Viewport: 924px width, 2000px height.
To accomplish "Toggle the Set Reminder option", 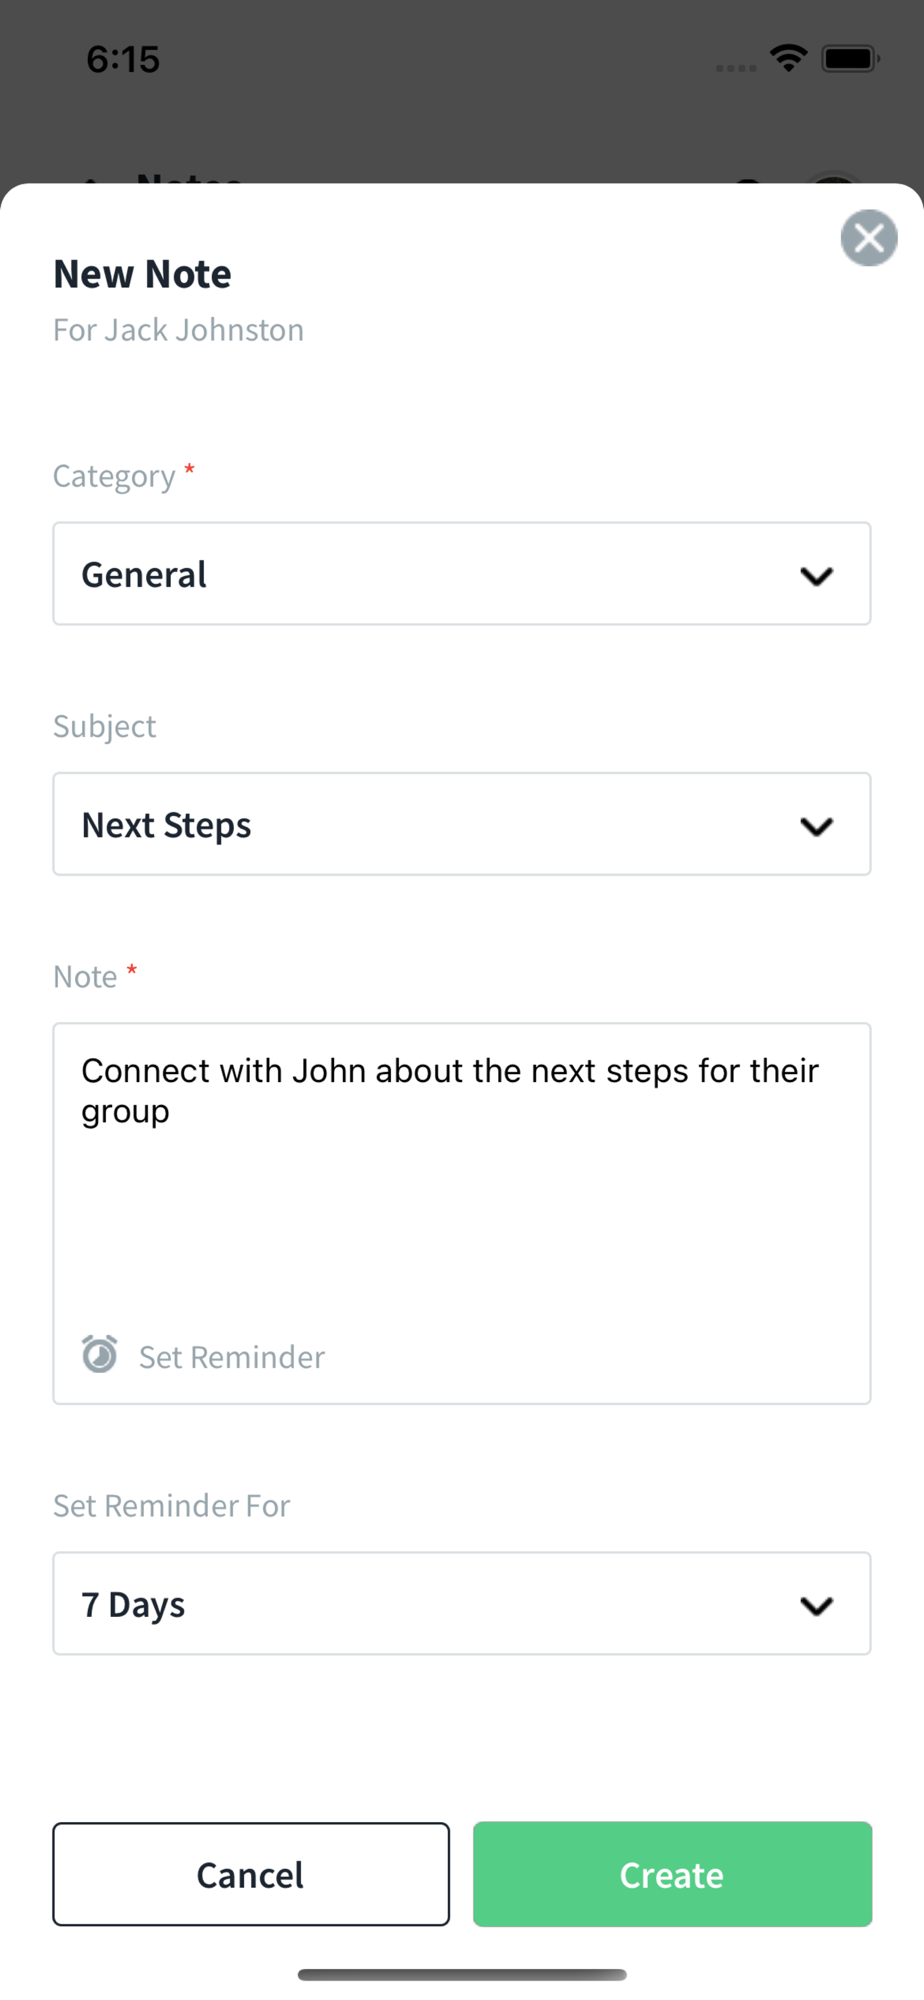I will point(231,1357).
